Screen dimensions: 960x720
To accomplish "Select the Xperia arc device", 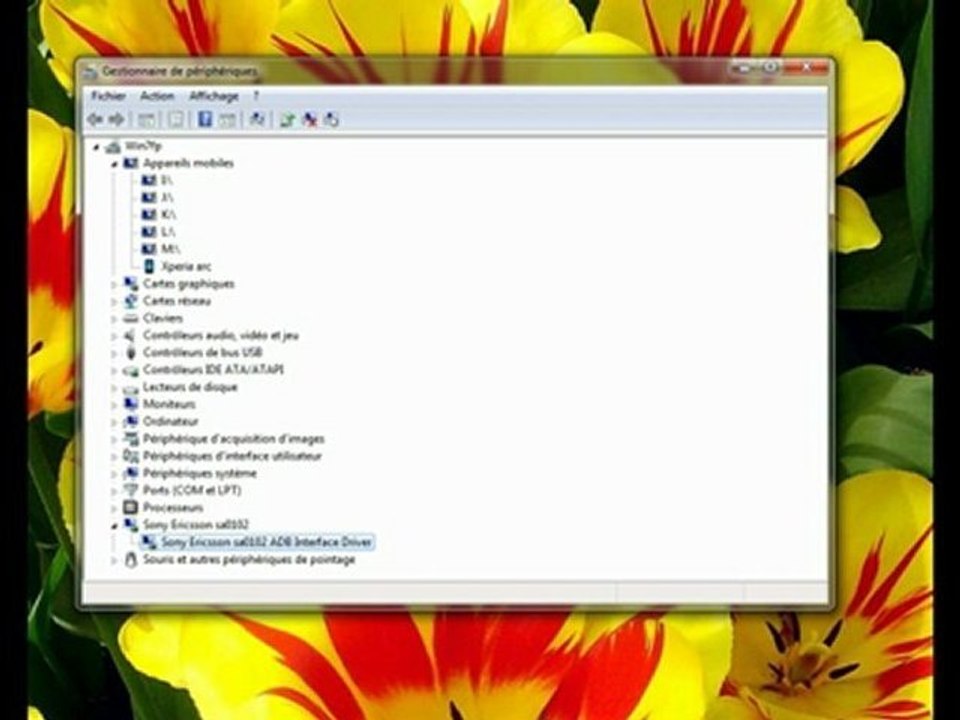I will (186, 266).
